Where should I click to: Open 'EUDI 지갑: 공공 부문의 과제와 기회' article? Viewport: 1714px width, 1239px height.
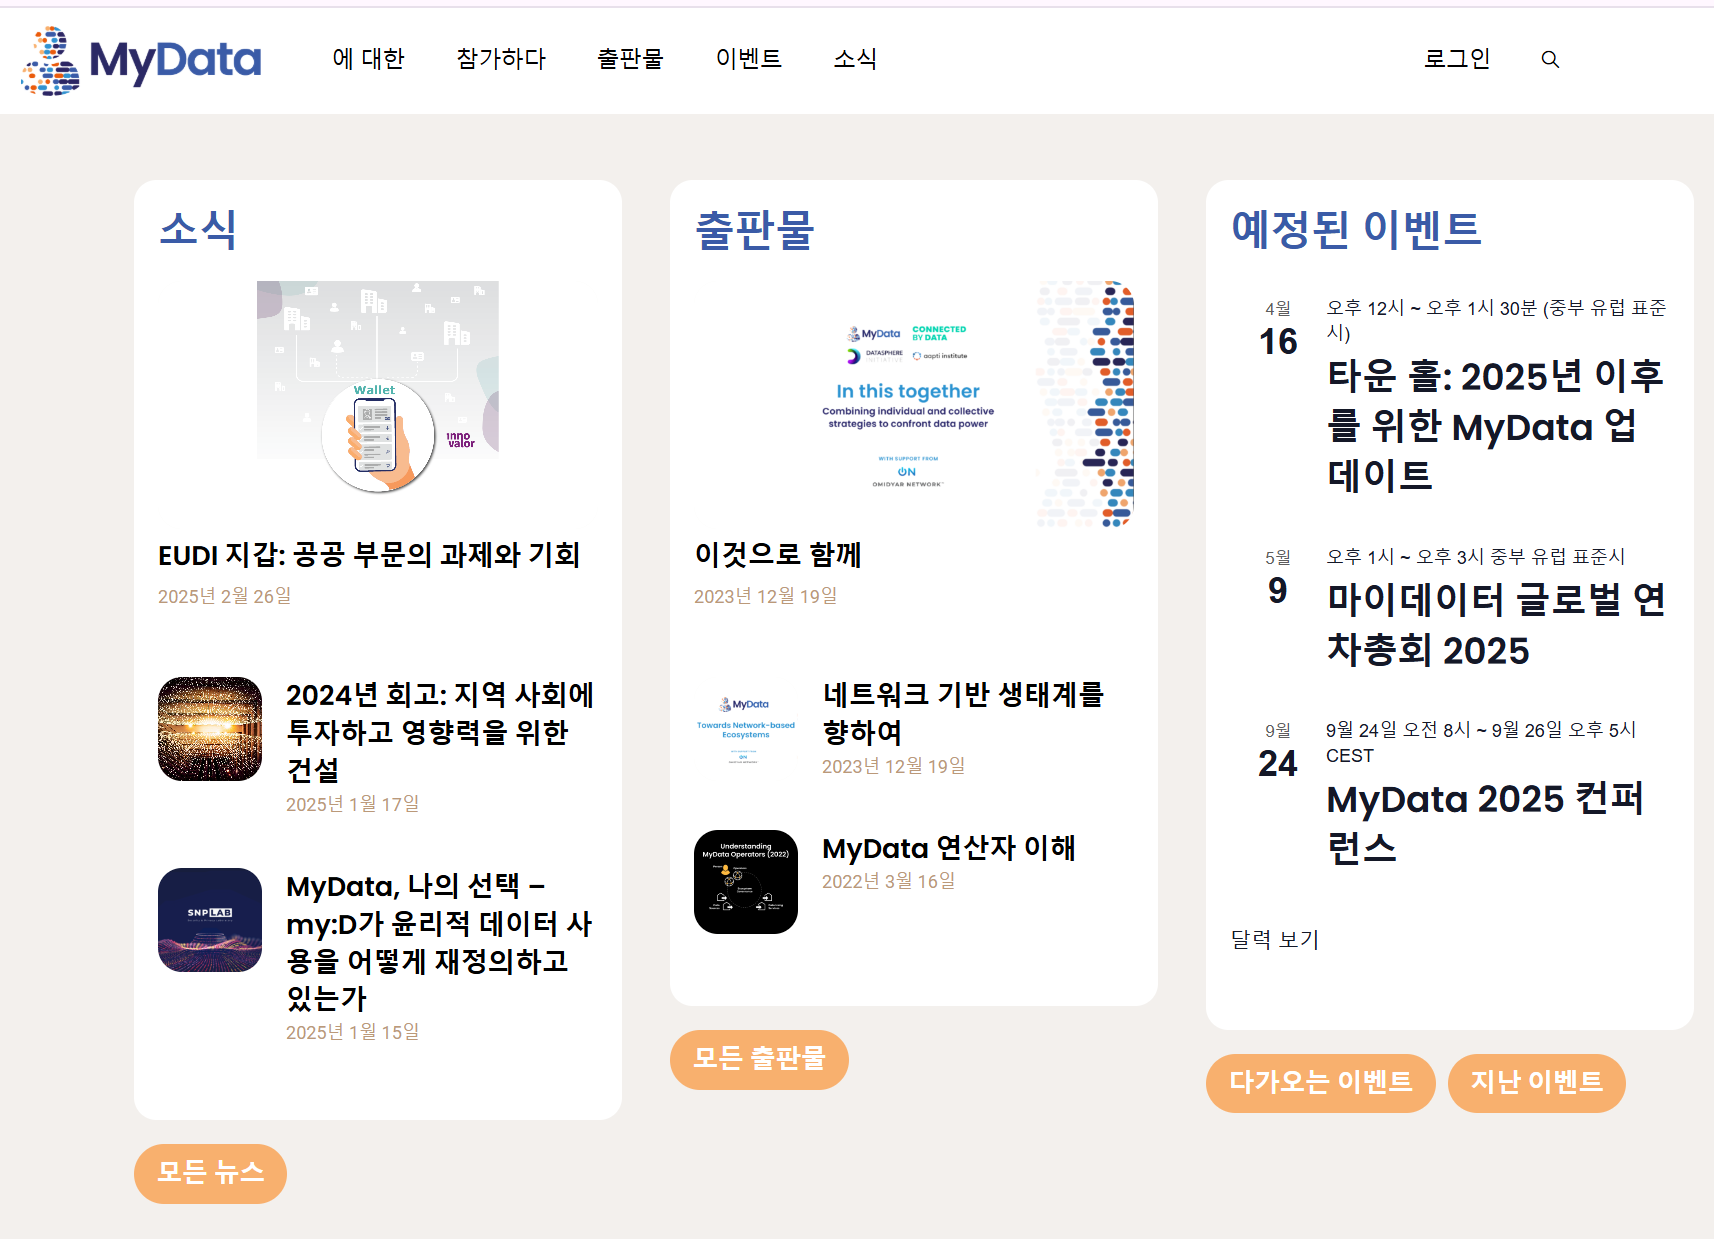[x=369, y=555]
